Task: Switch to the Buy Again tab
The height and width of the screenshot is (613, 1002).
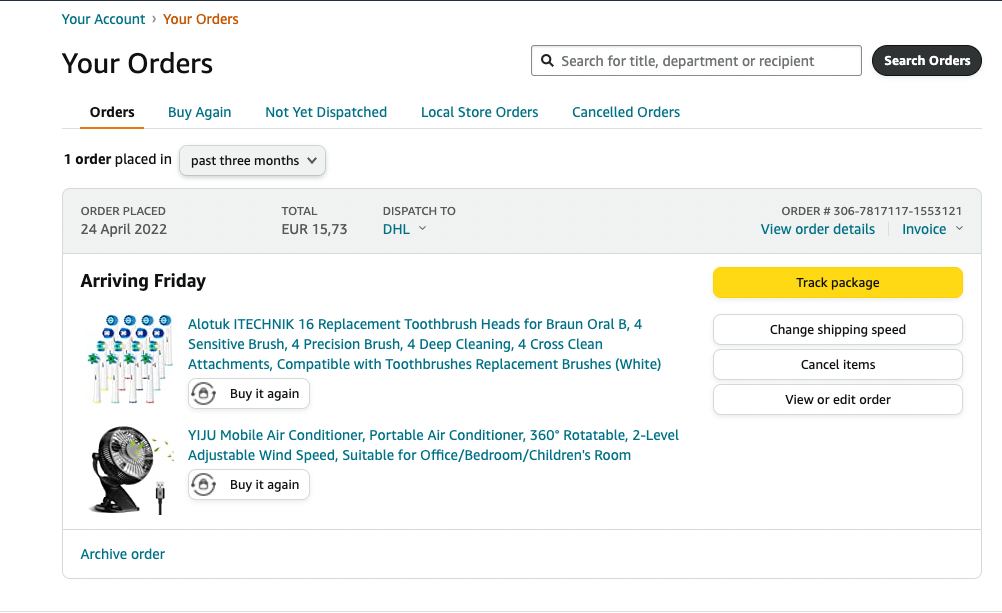Action: click(199, 112)
